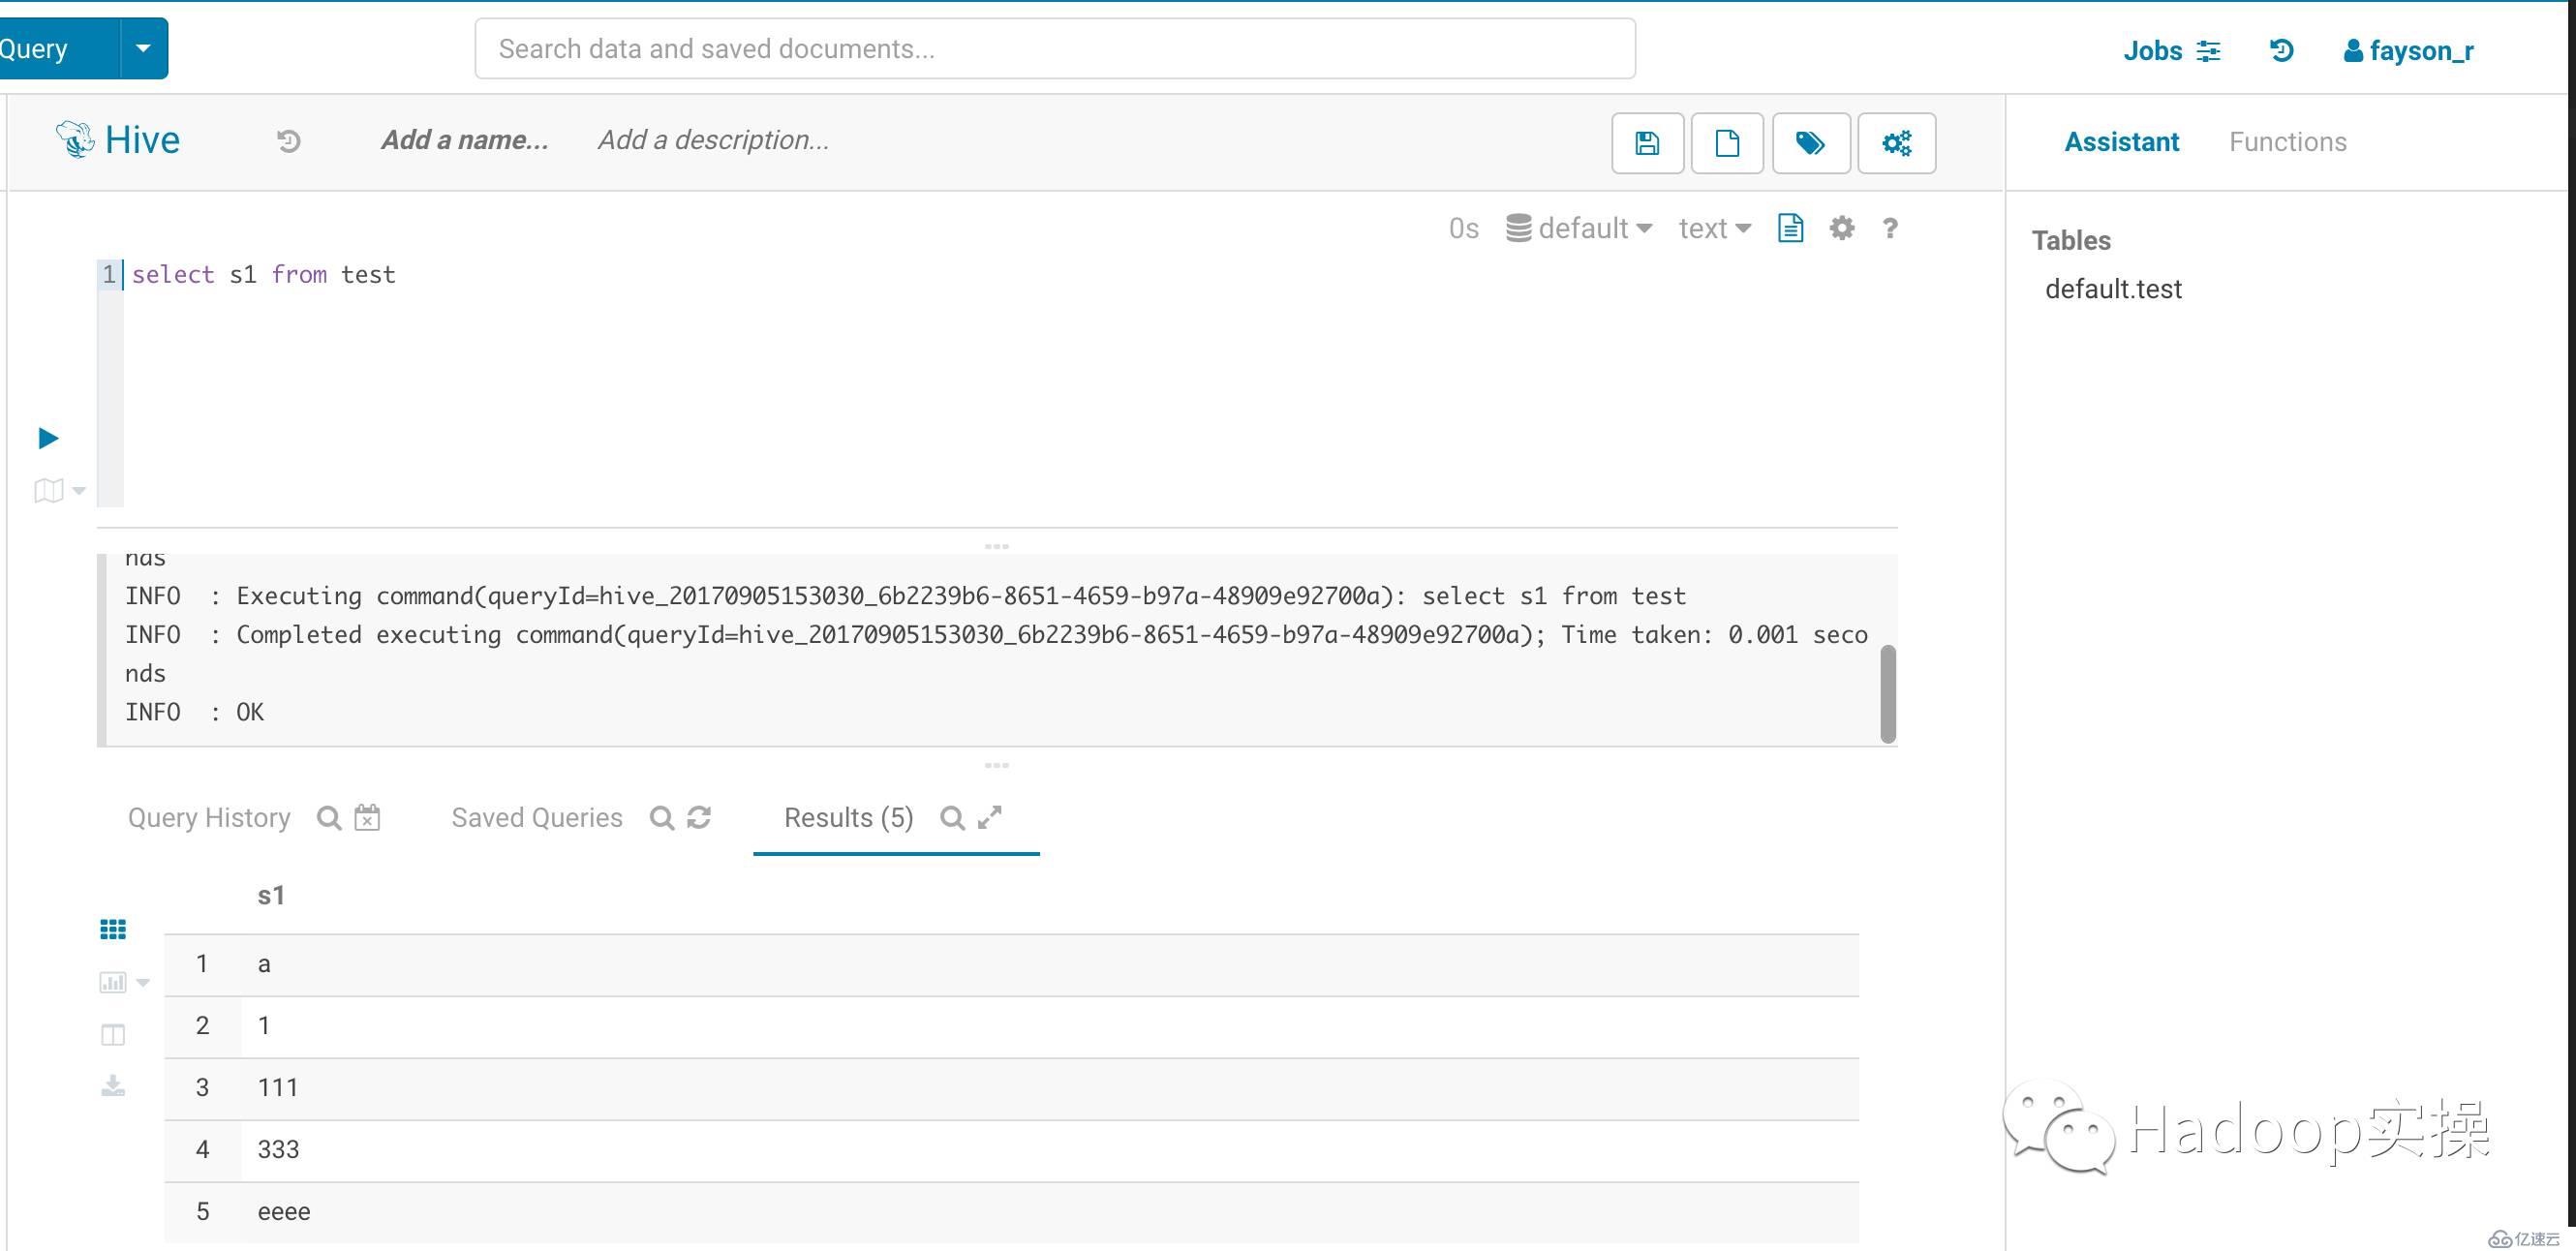Open the editor settings gear icon

1842,228
